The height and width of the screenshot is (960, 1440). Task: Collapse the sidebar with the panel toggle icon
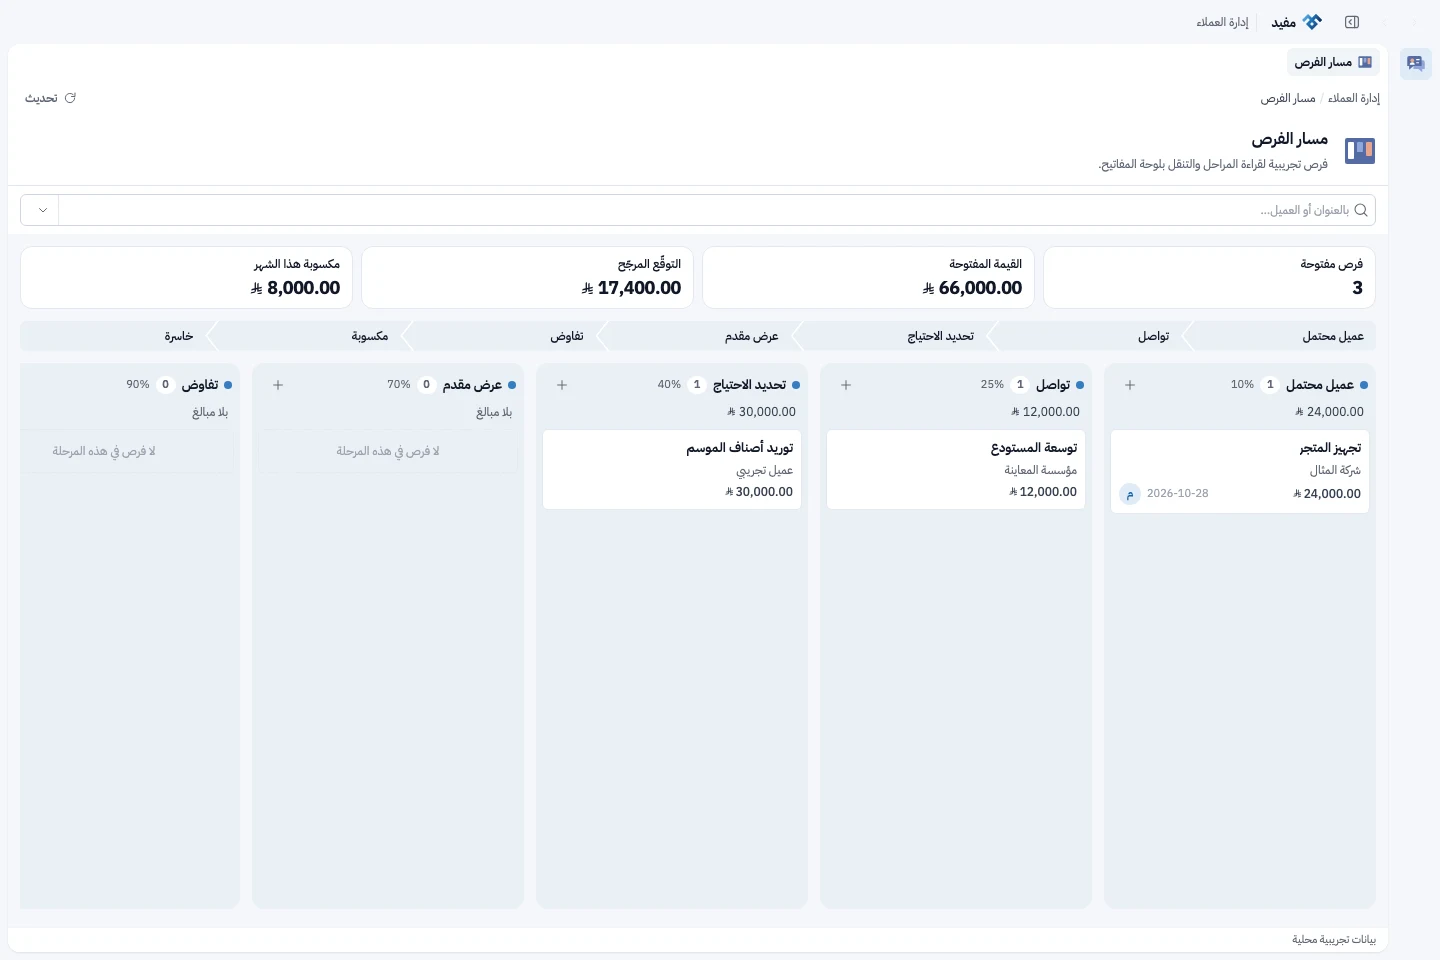pos(1352,22)
